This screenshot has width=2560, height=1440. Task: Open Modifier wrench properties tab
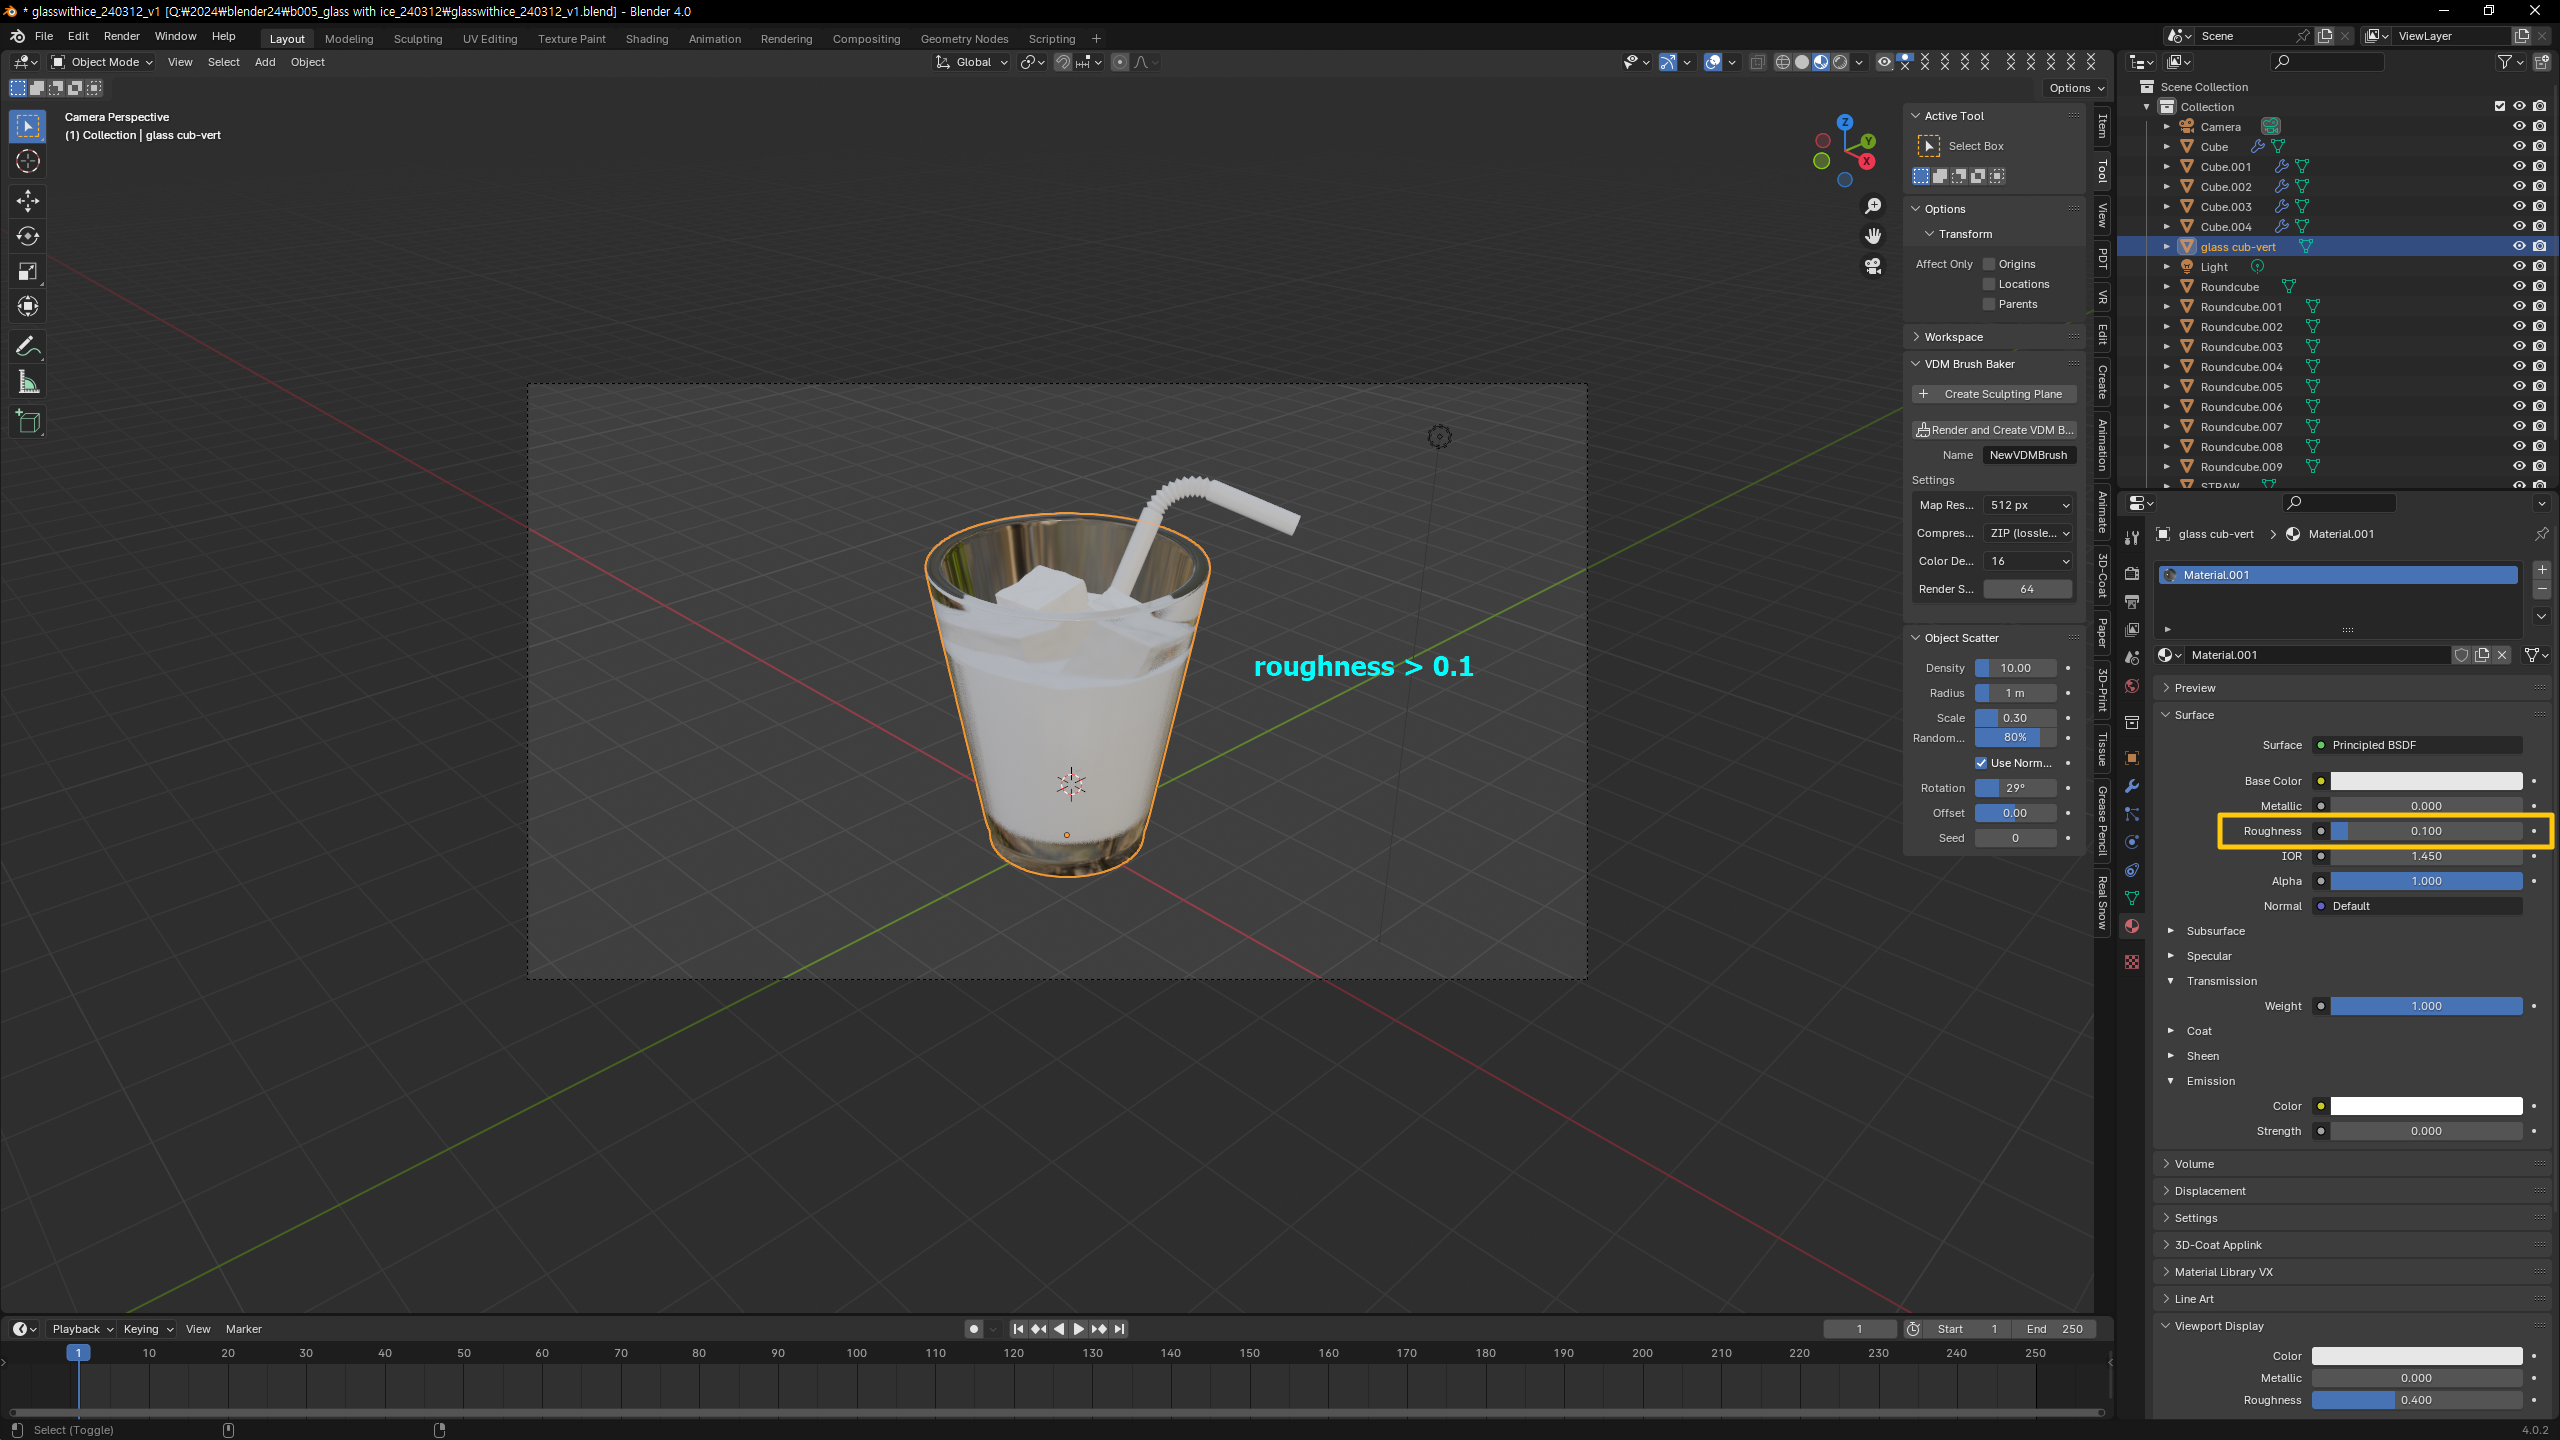click(2132, 786)
